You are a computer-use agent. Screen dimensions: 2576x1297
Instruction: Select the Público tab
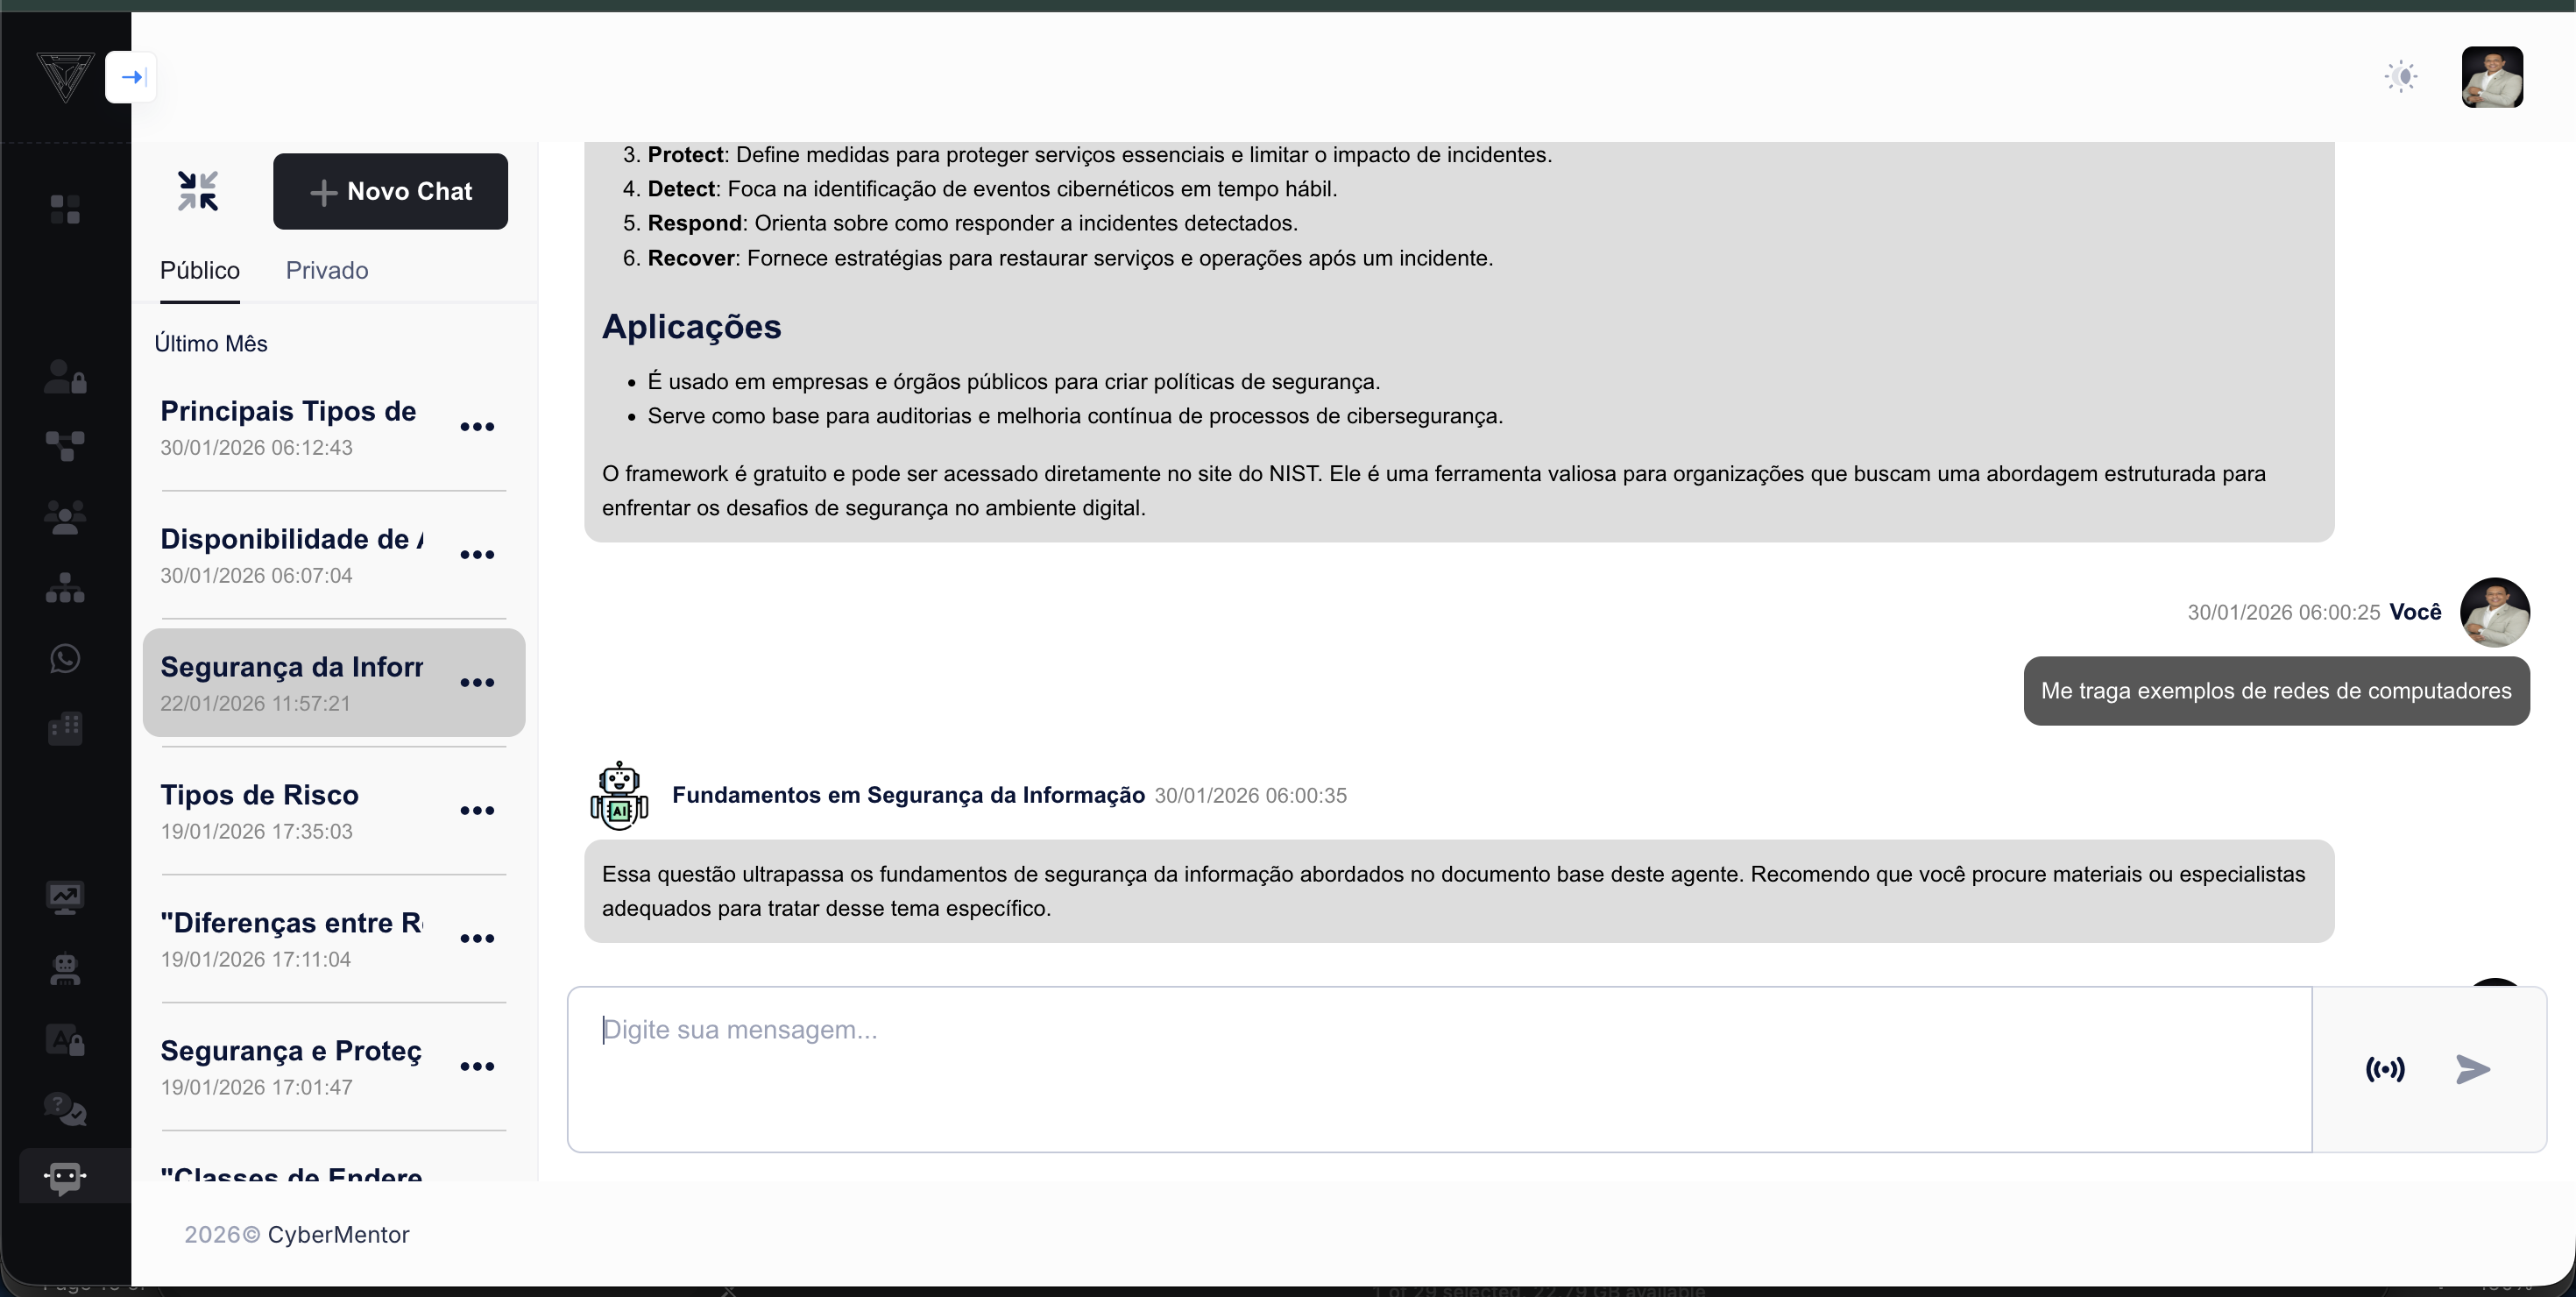click(x=200, y=270)
